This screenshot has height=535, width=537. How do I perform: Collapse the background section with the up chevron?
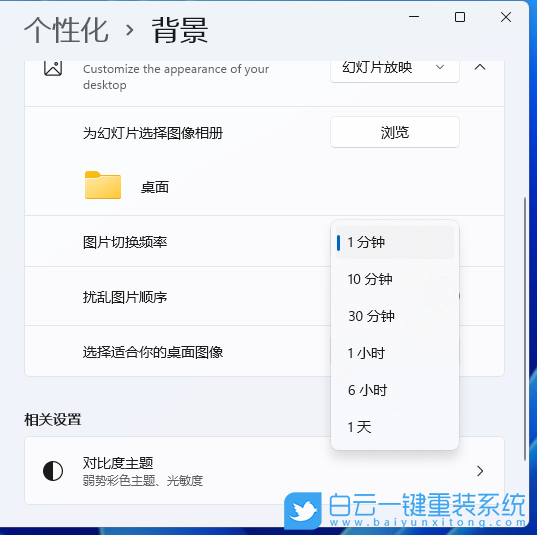[480, 67]
